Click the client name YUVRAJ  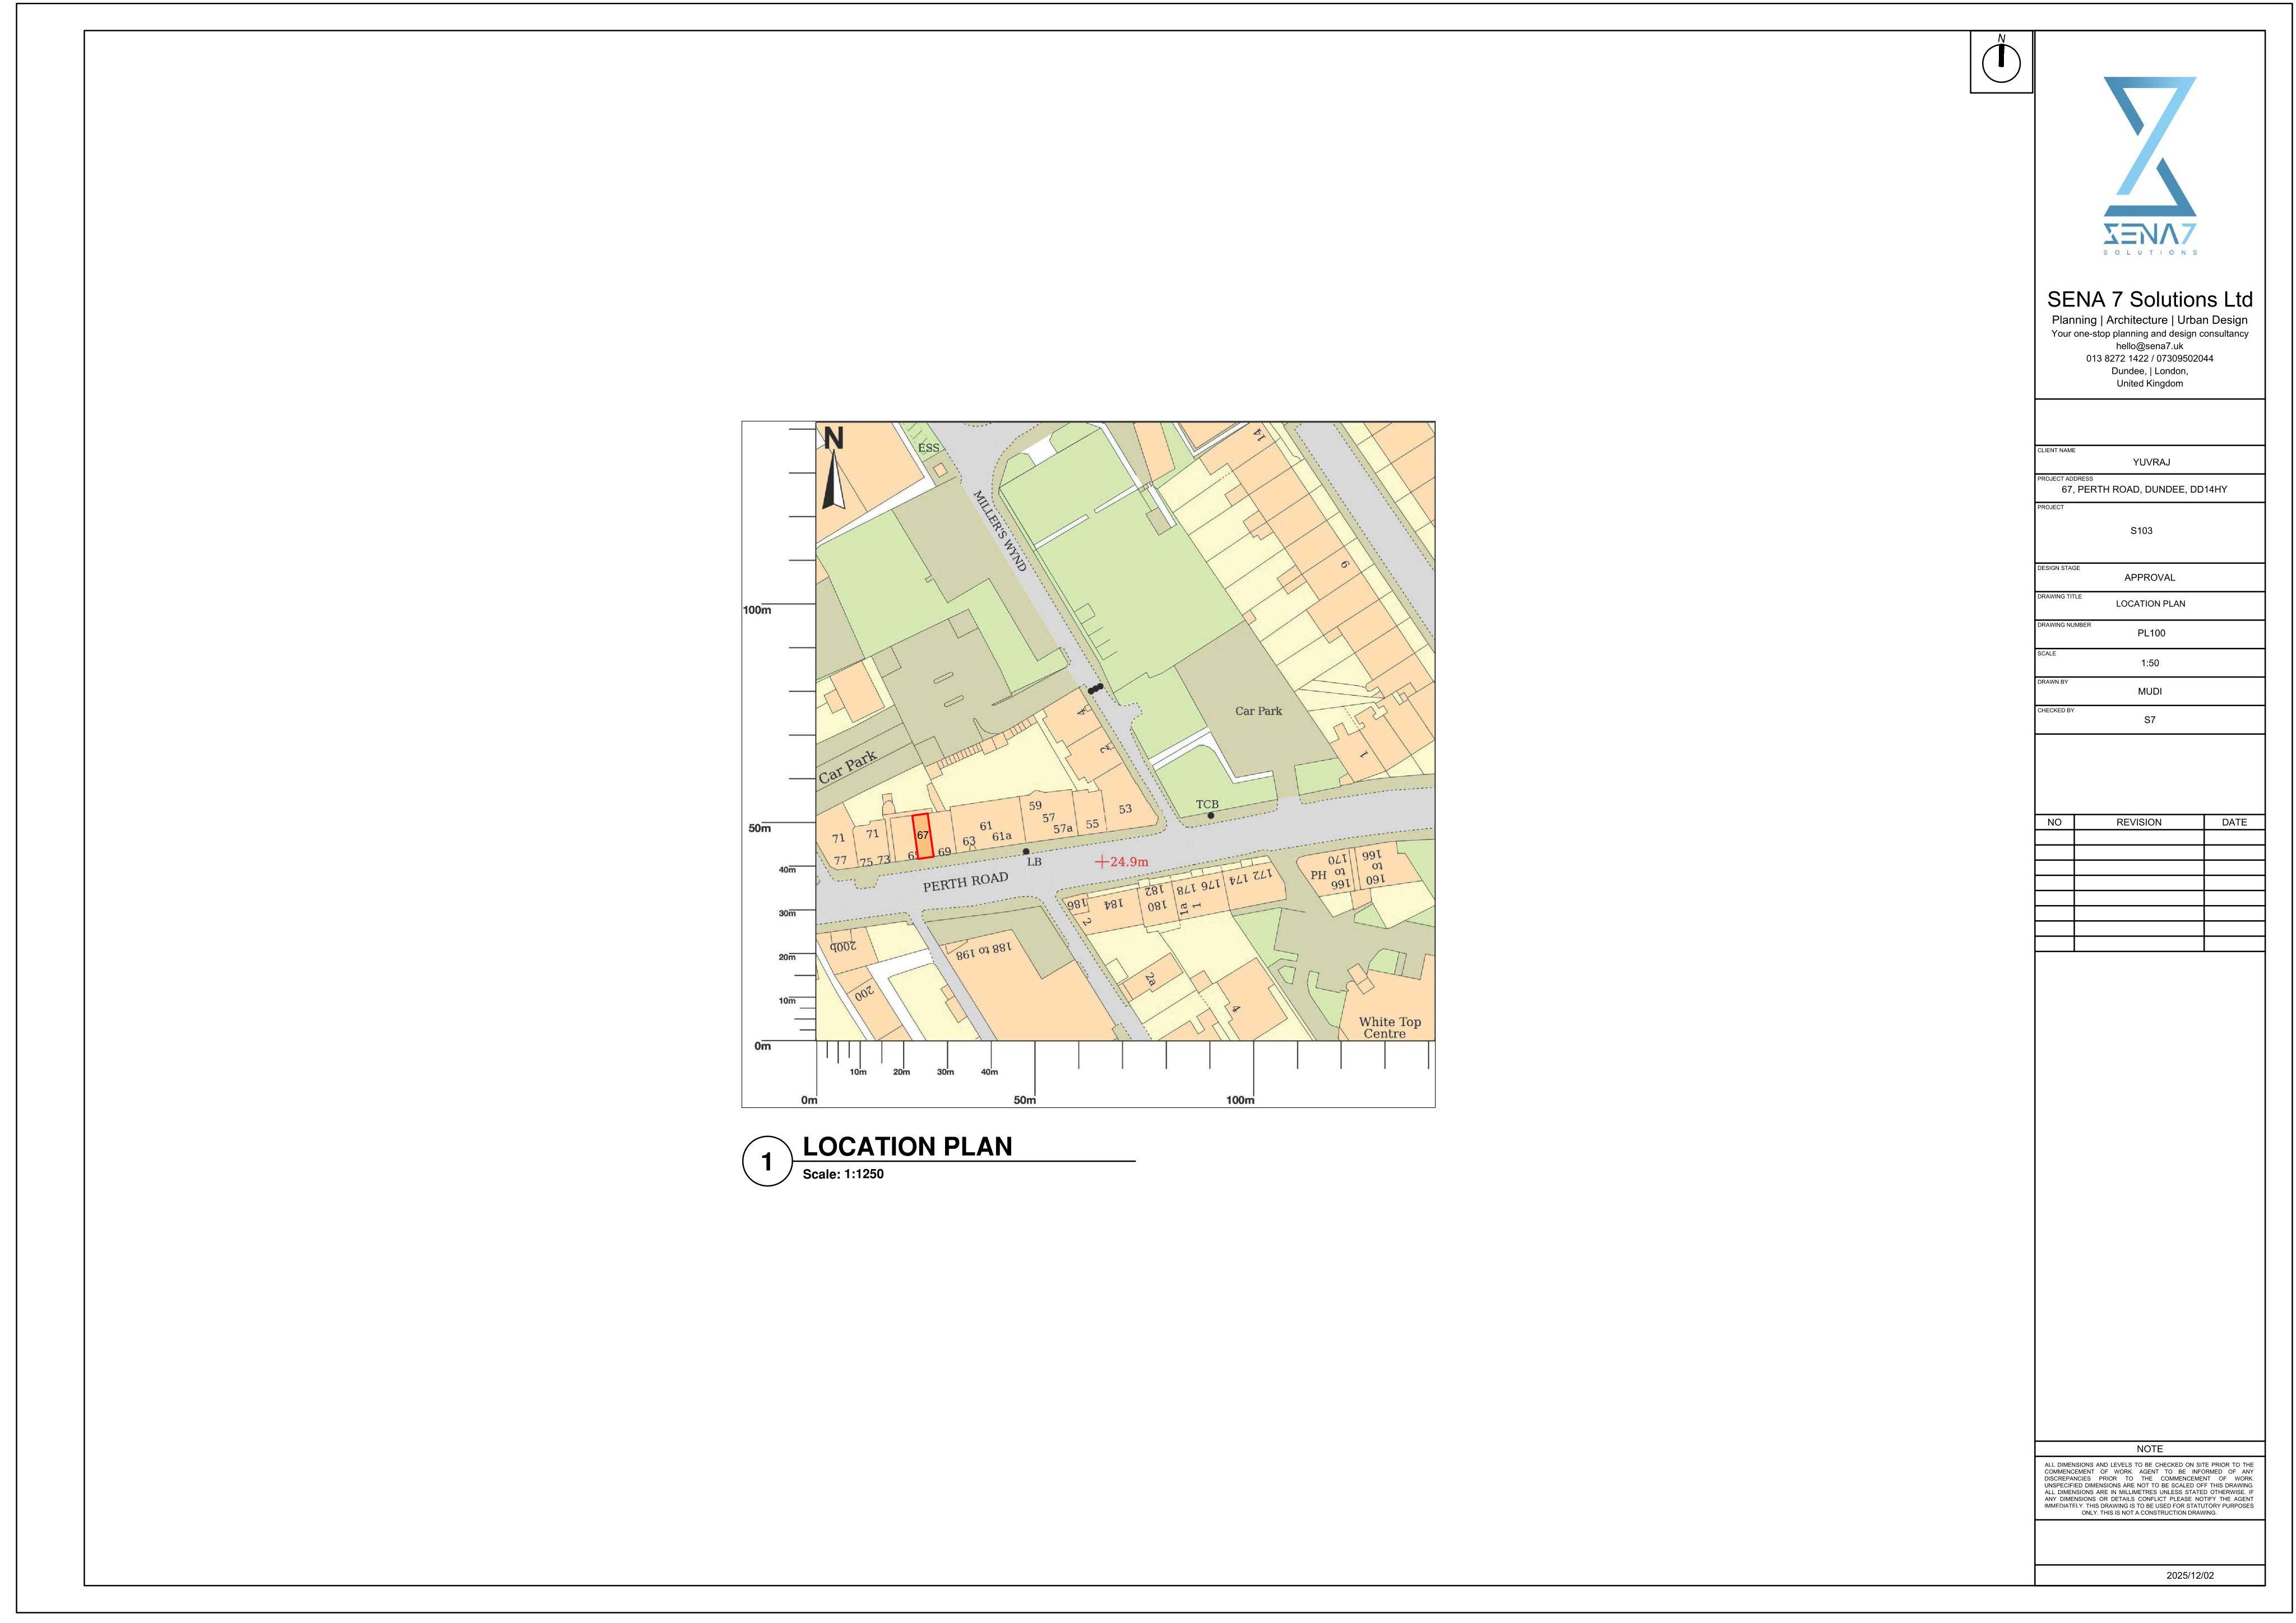click(x=2151, y=462)
